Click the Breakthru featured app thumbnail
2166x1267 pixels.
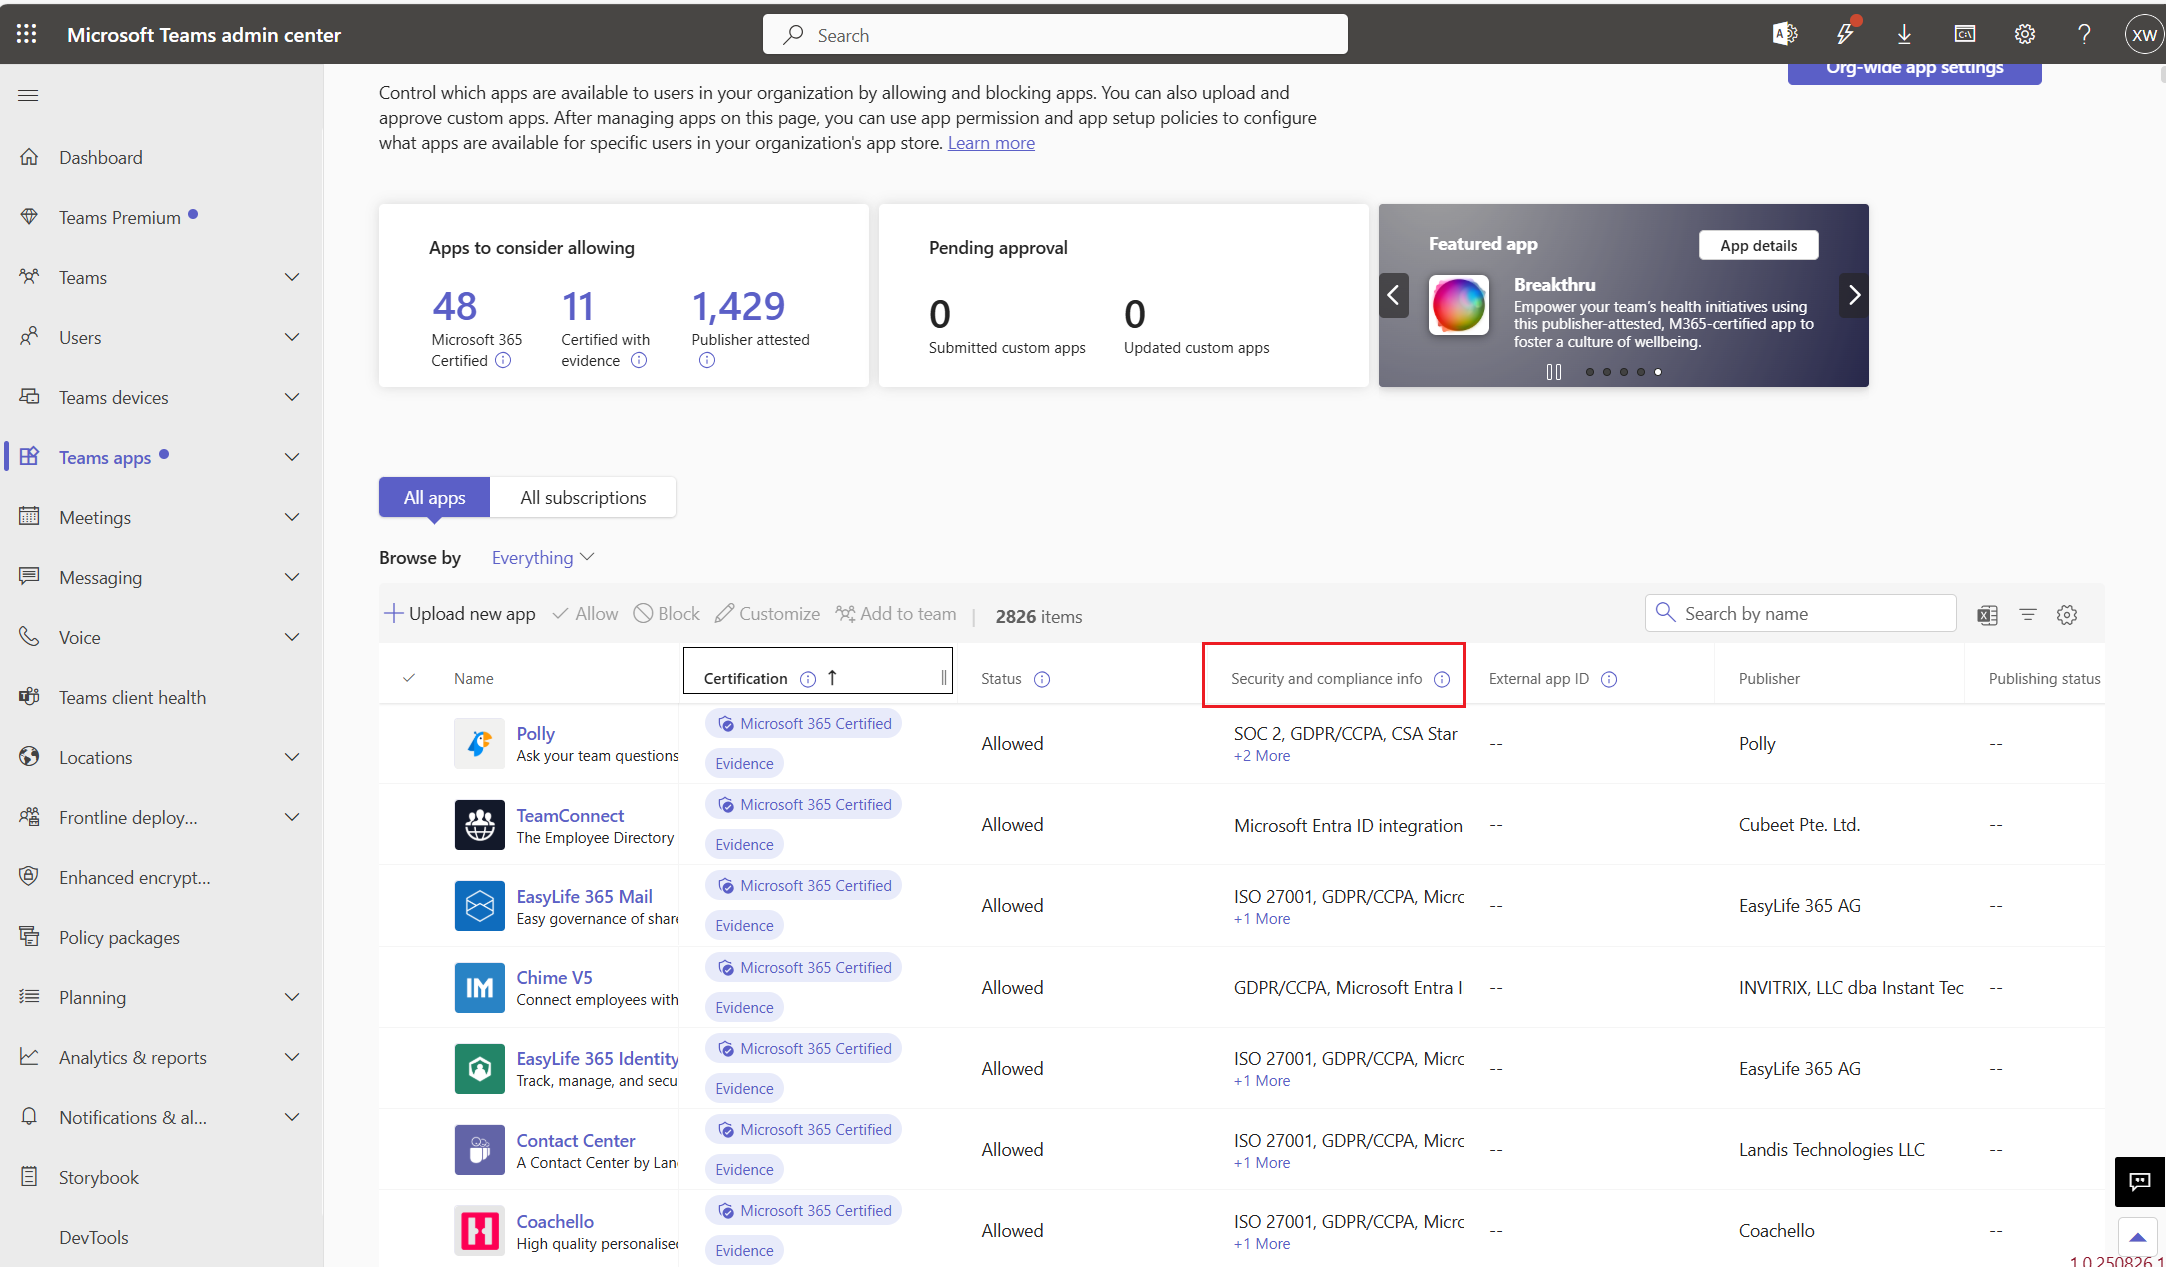click(1458, 306)
